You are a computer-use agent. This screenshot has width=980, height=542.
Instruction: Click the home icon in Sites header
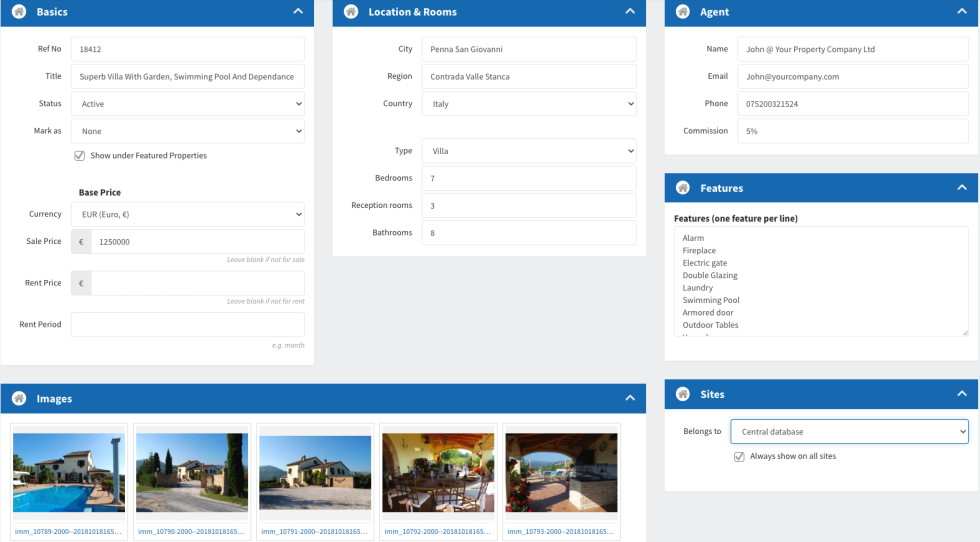coord(683,394)
